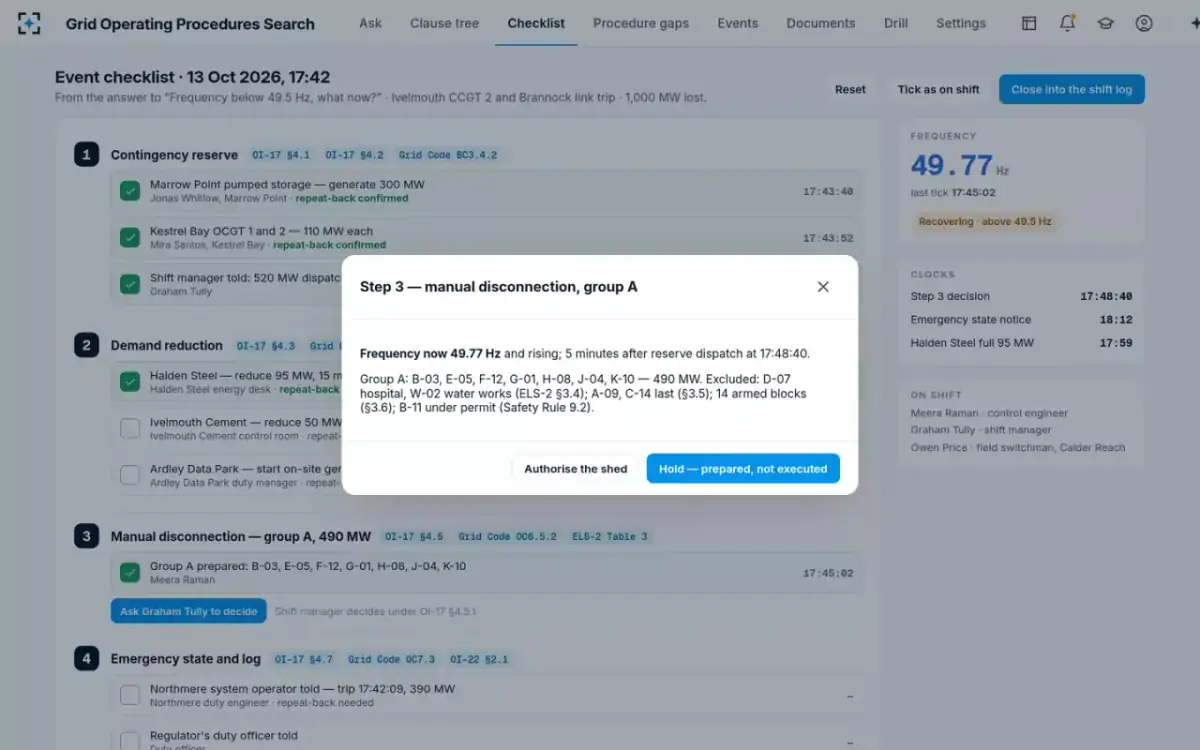Open the training cap icon
The image size is (1200, 750).
[1105, 23]
